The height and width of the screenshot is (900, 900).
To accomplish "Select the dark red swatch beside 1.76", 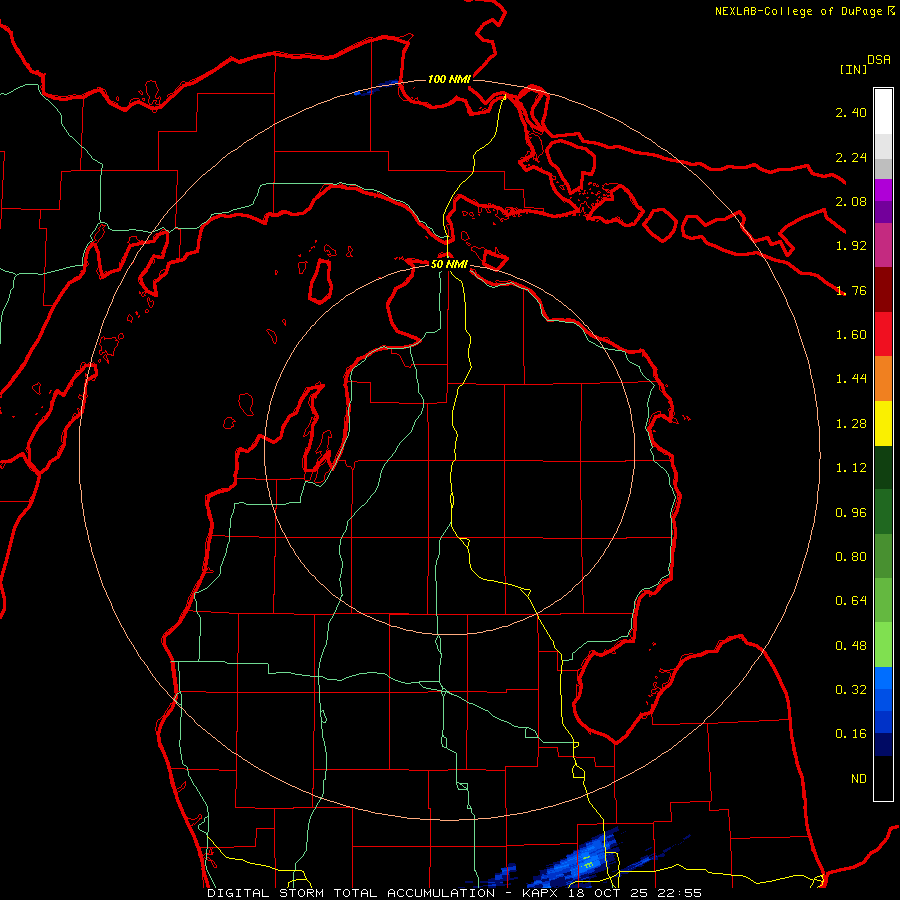I will click(883, 290).
